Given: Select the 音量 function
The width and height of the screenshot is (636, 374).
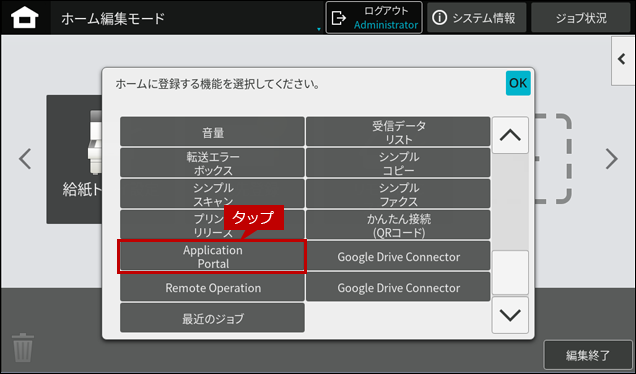Looking at the screenshot, I should [212, 132].
